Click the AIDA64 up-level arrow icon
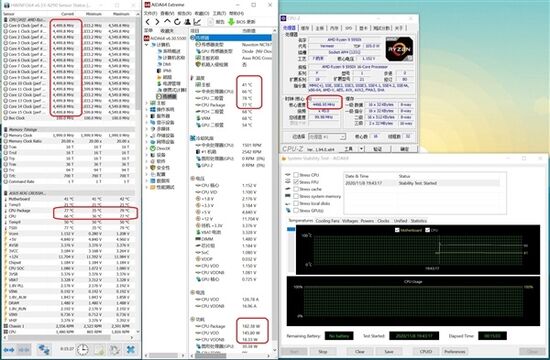Viewport: 550px width, 360px height. [x=167, y=21]
